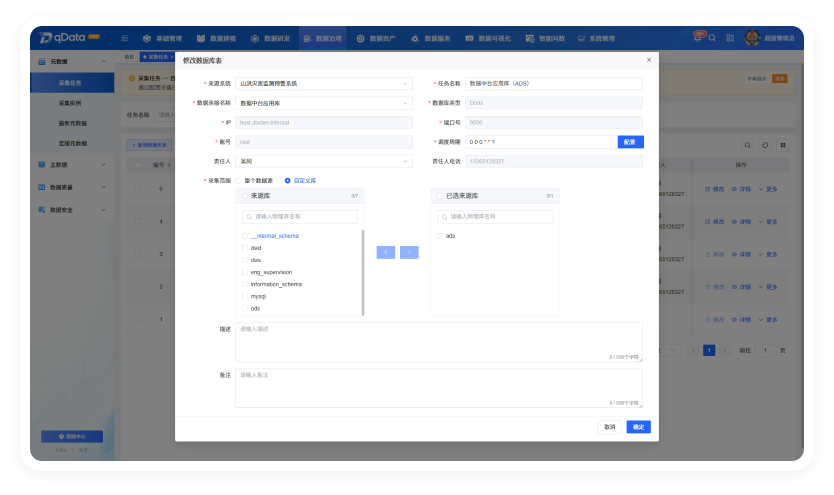The width and height of the screenshot is (834, 495).
Task: Click the sidebar collapse icon beside the qData logo
Action: [124, 38]
